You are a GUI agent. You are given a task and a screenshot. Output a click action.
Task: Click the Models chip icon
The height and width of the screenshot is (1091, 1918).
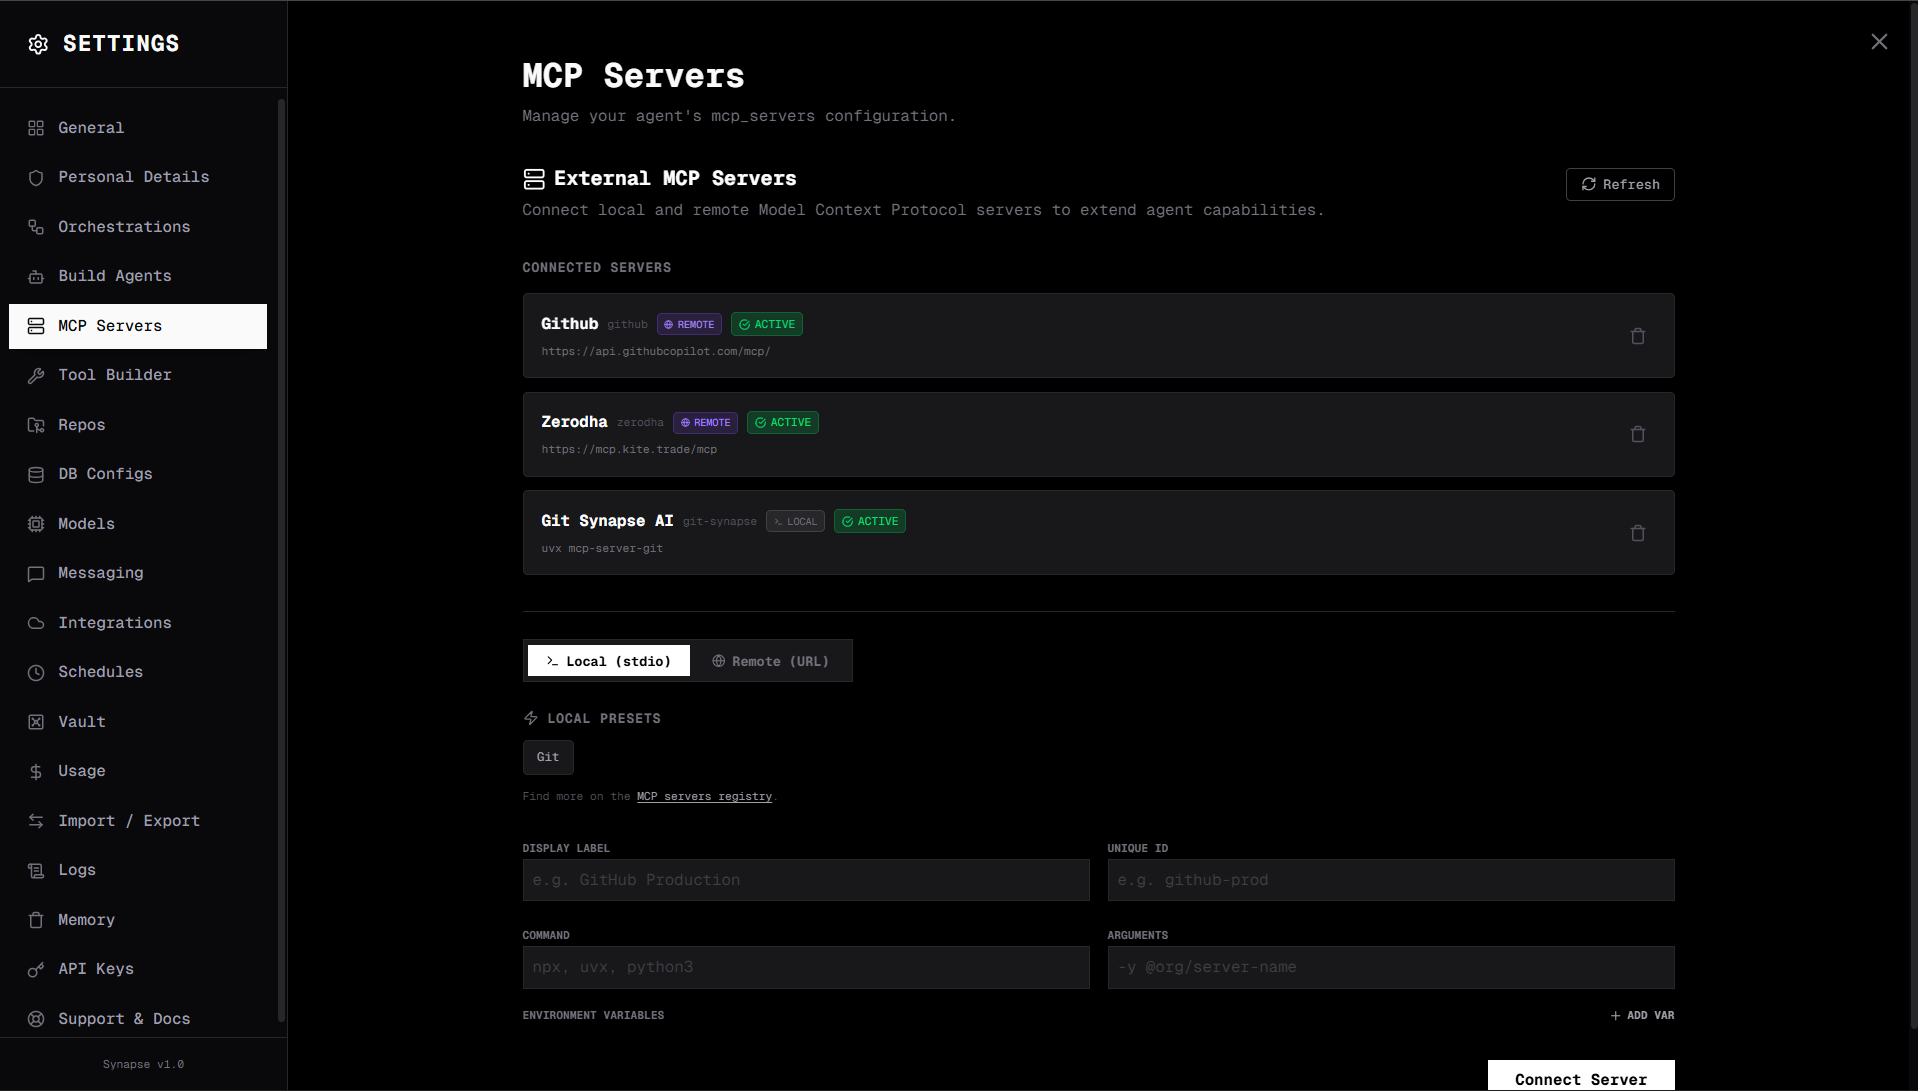tap(36, 524)
